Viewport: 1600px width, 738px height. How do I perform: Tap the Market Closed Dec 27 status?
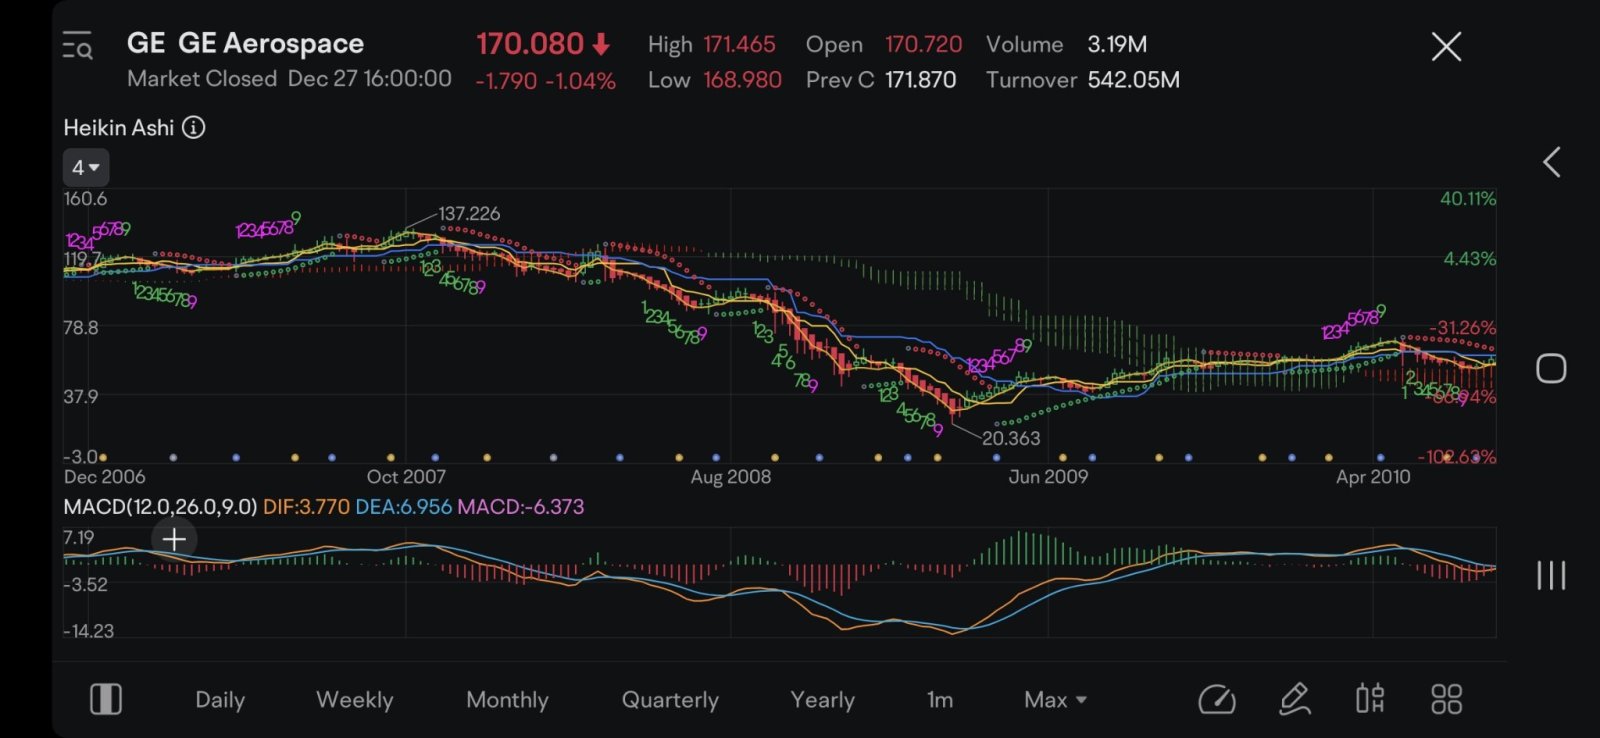(289, 78)
